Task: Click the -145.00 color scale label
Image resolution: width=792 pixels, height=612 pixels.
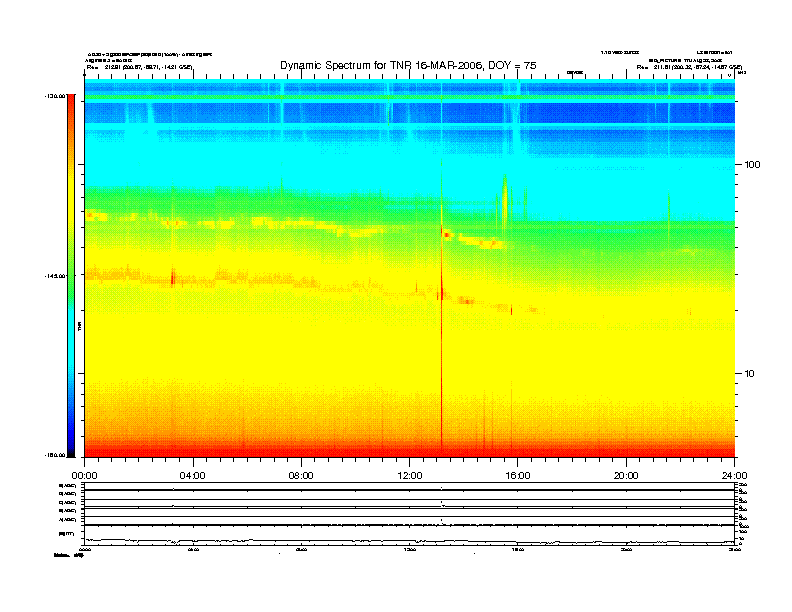Action: tap(55, 276)
